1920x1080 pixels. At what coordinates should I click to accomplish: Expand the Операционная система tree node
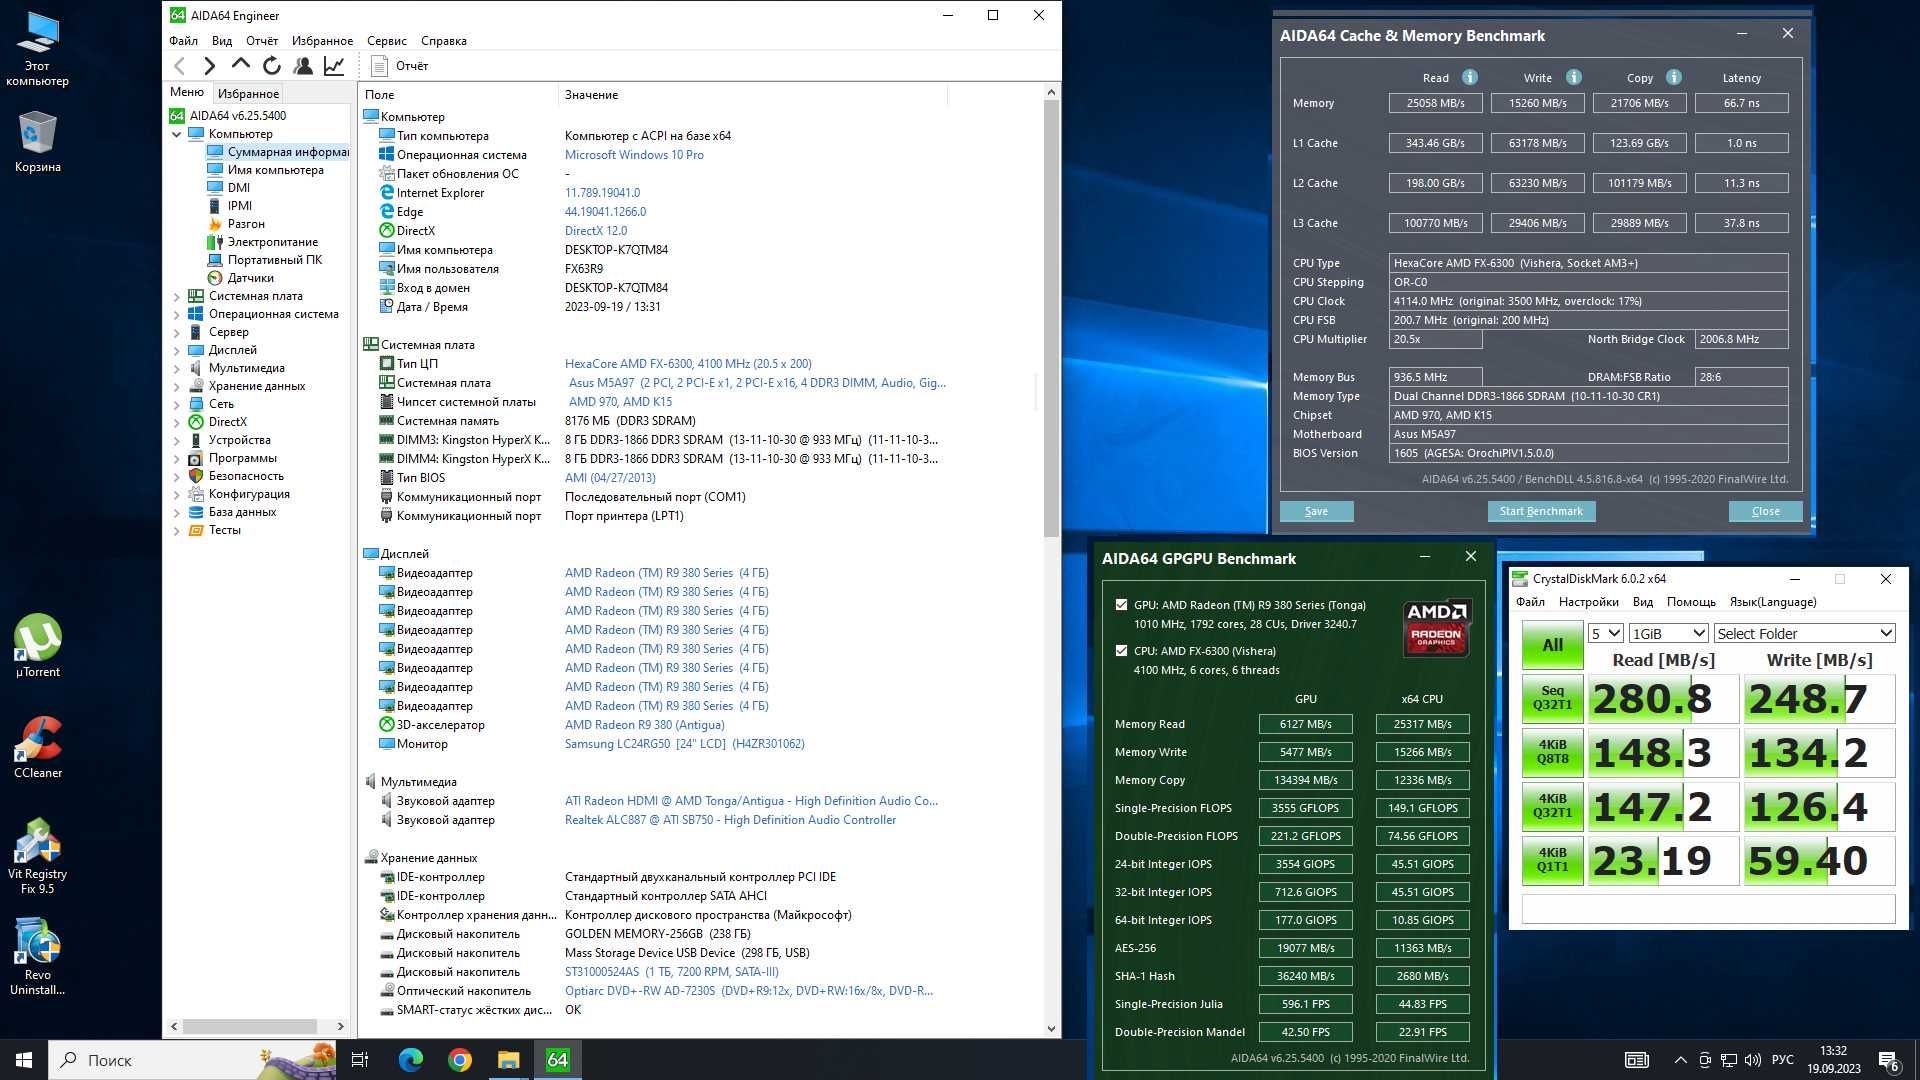click(177, 314)
